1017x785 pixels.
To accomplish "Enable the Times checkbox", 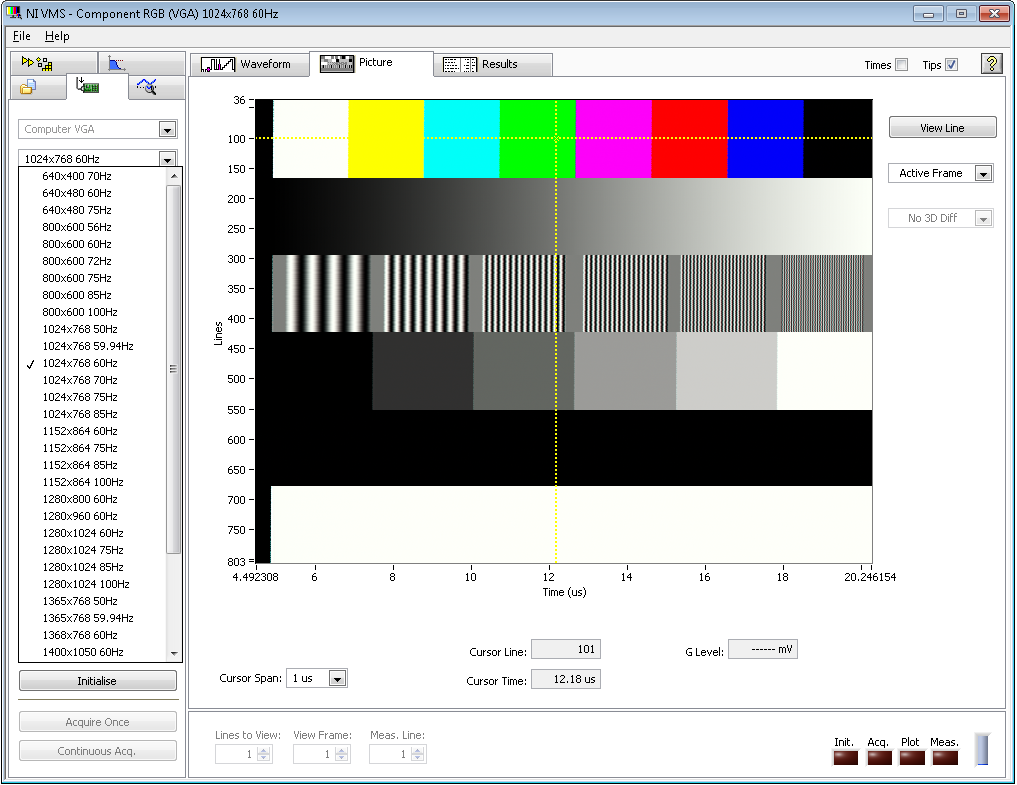I will pos(902,65).
